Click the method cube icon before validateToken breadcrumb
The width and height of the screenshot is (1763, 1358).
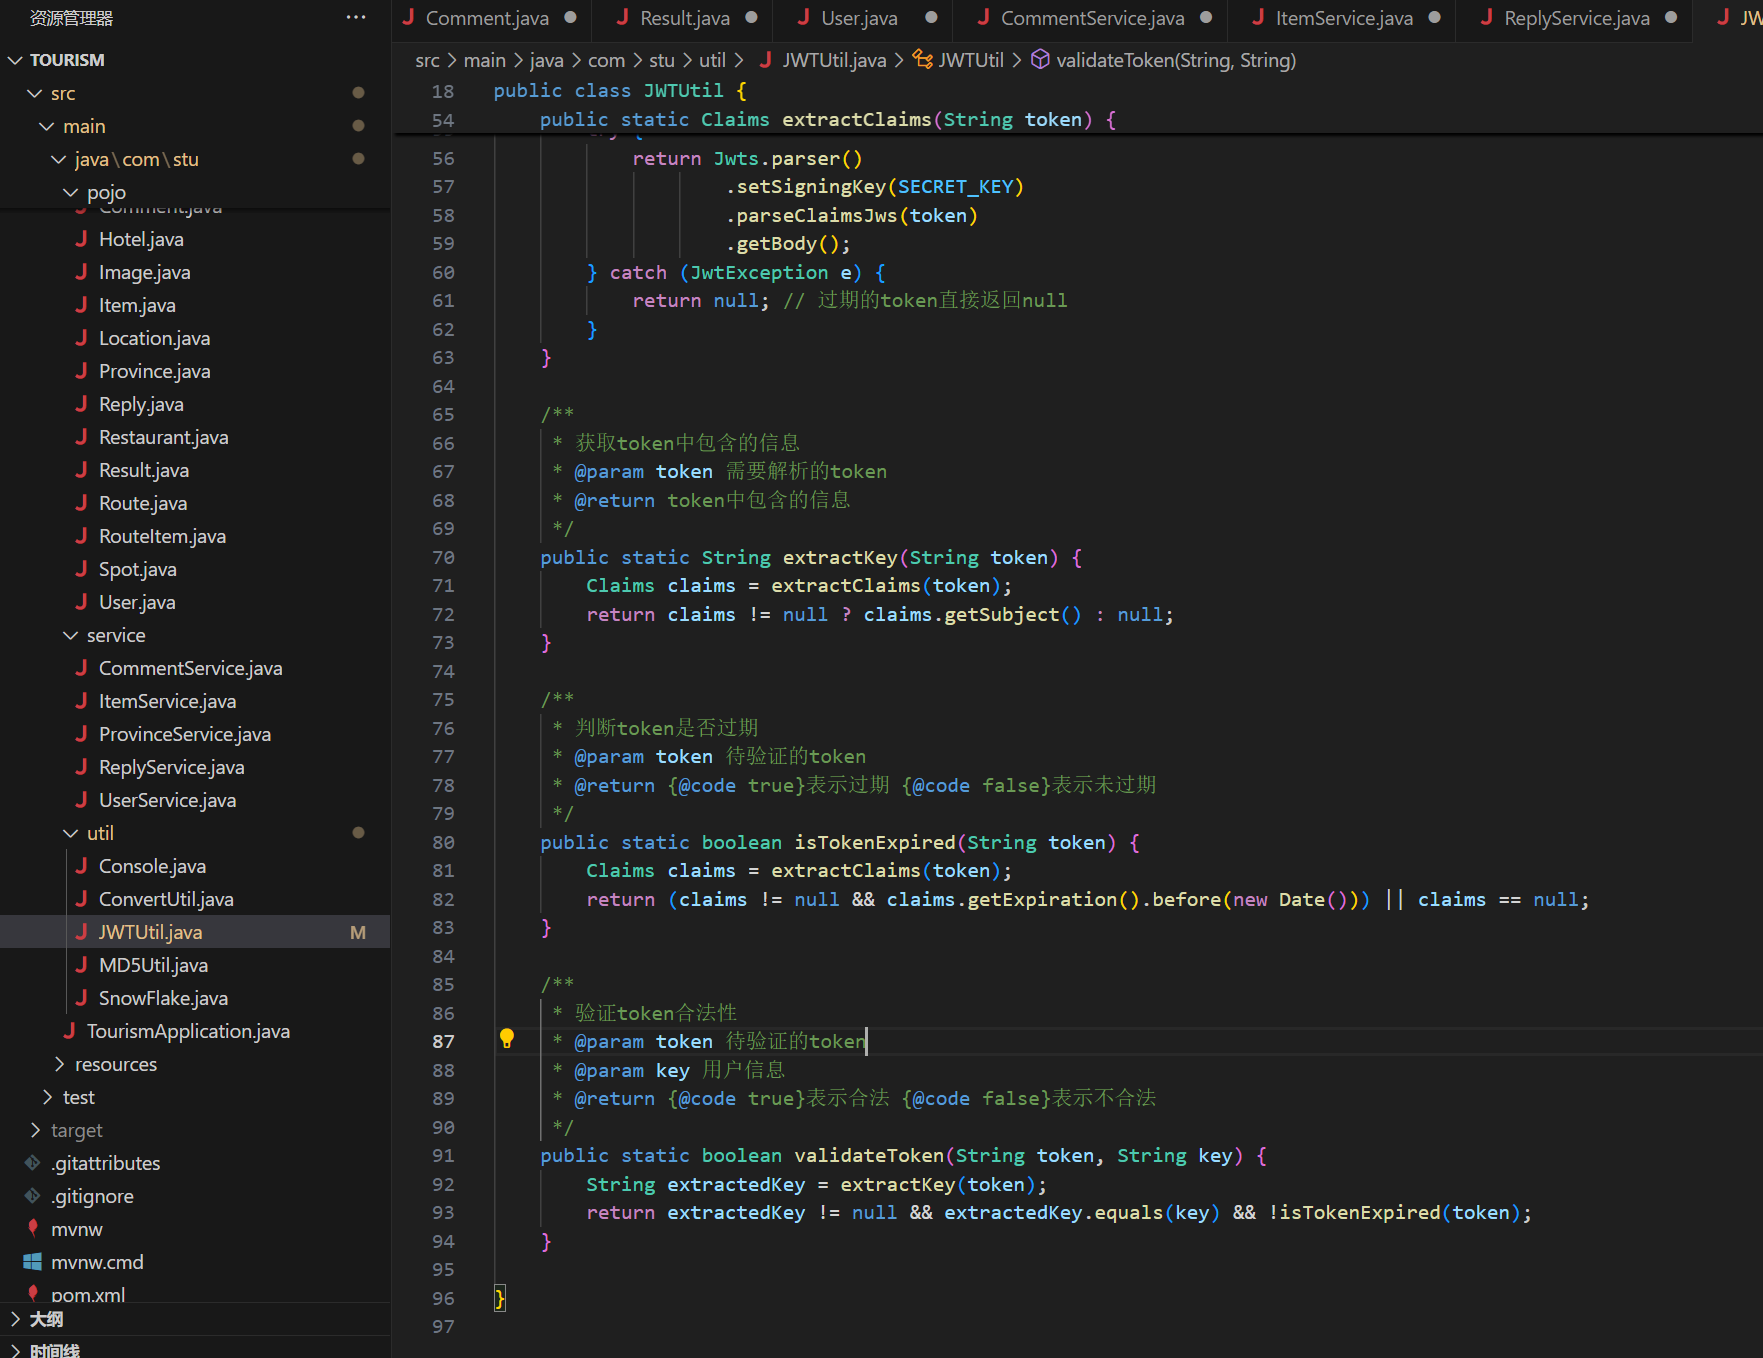(1040, 60)
